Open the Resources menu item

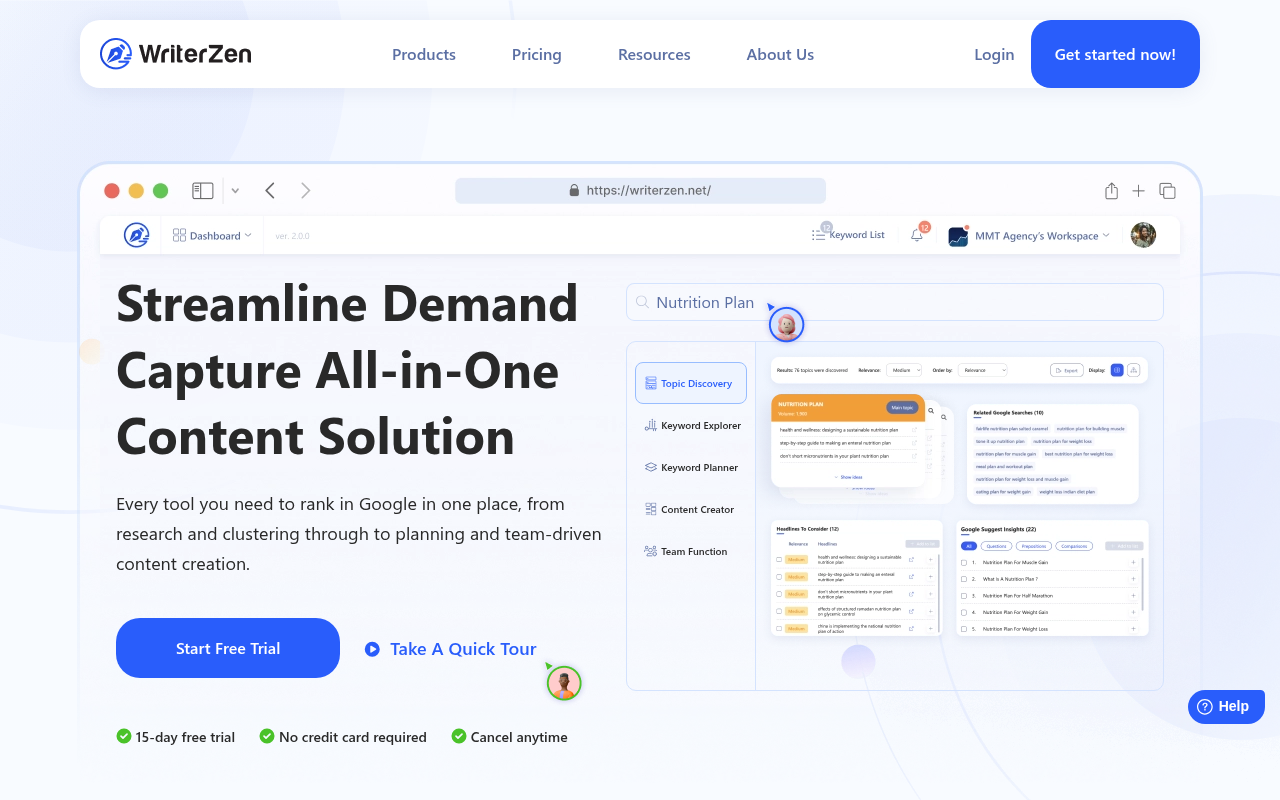coord(654,55)
